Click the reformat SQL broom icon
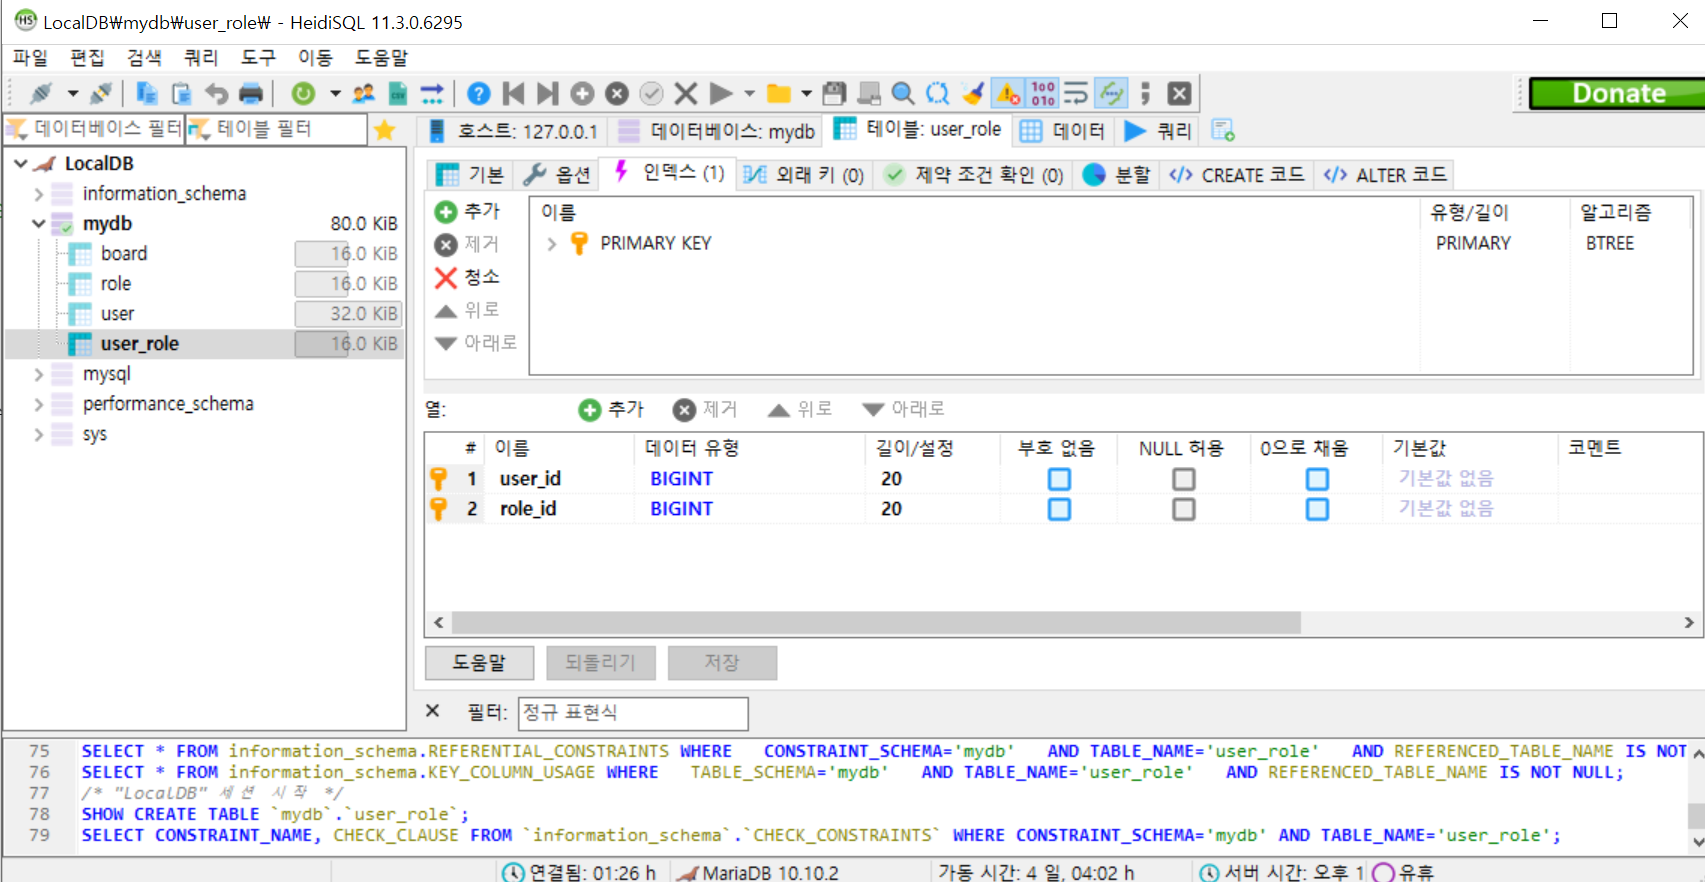 [972, 93]
